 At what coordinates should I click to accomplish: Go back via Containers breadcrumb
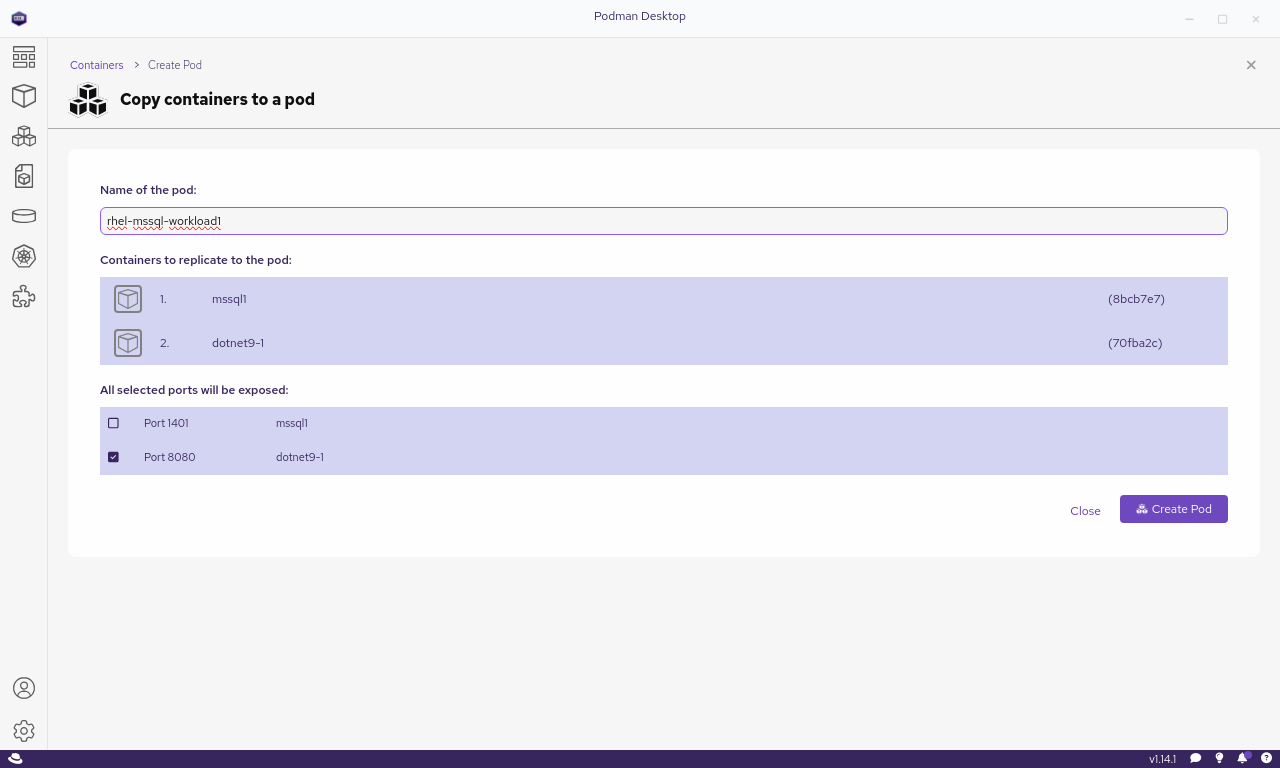click(x=97, y=65)
